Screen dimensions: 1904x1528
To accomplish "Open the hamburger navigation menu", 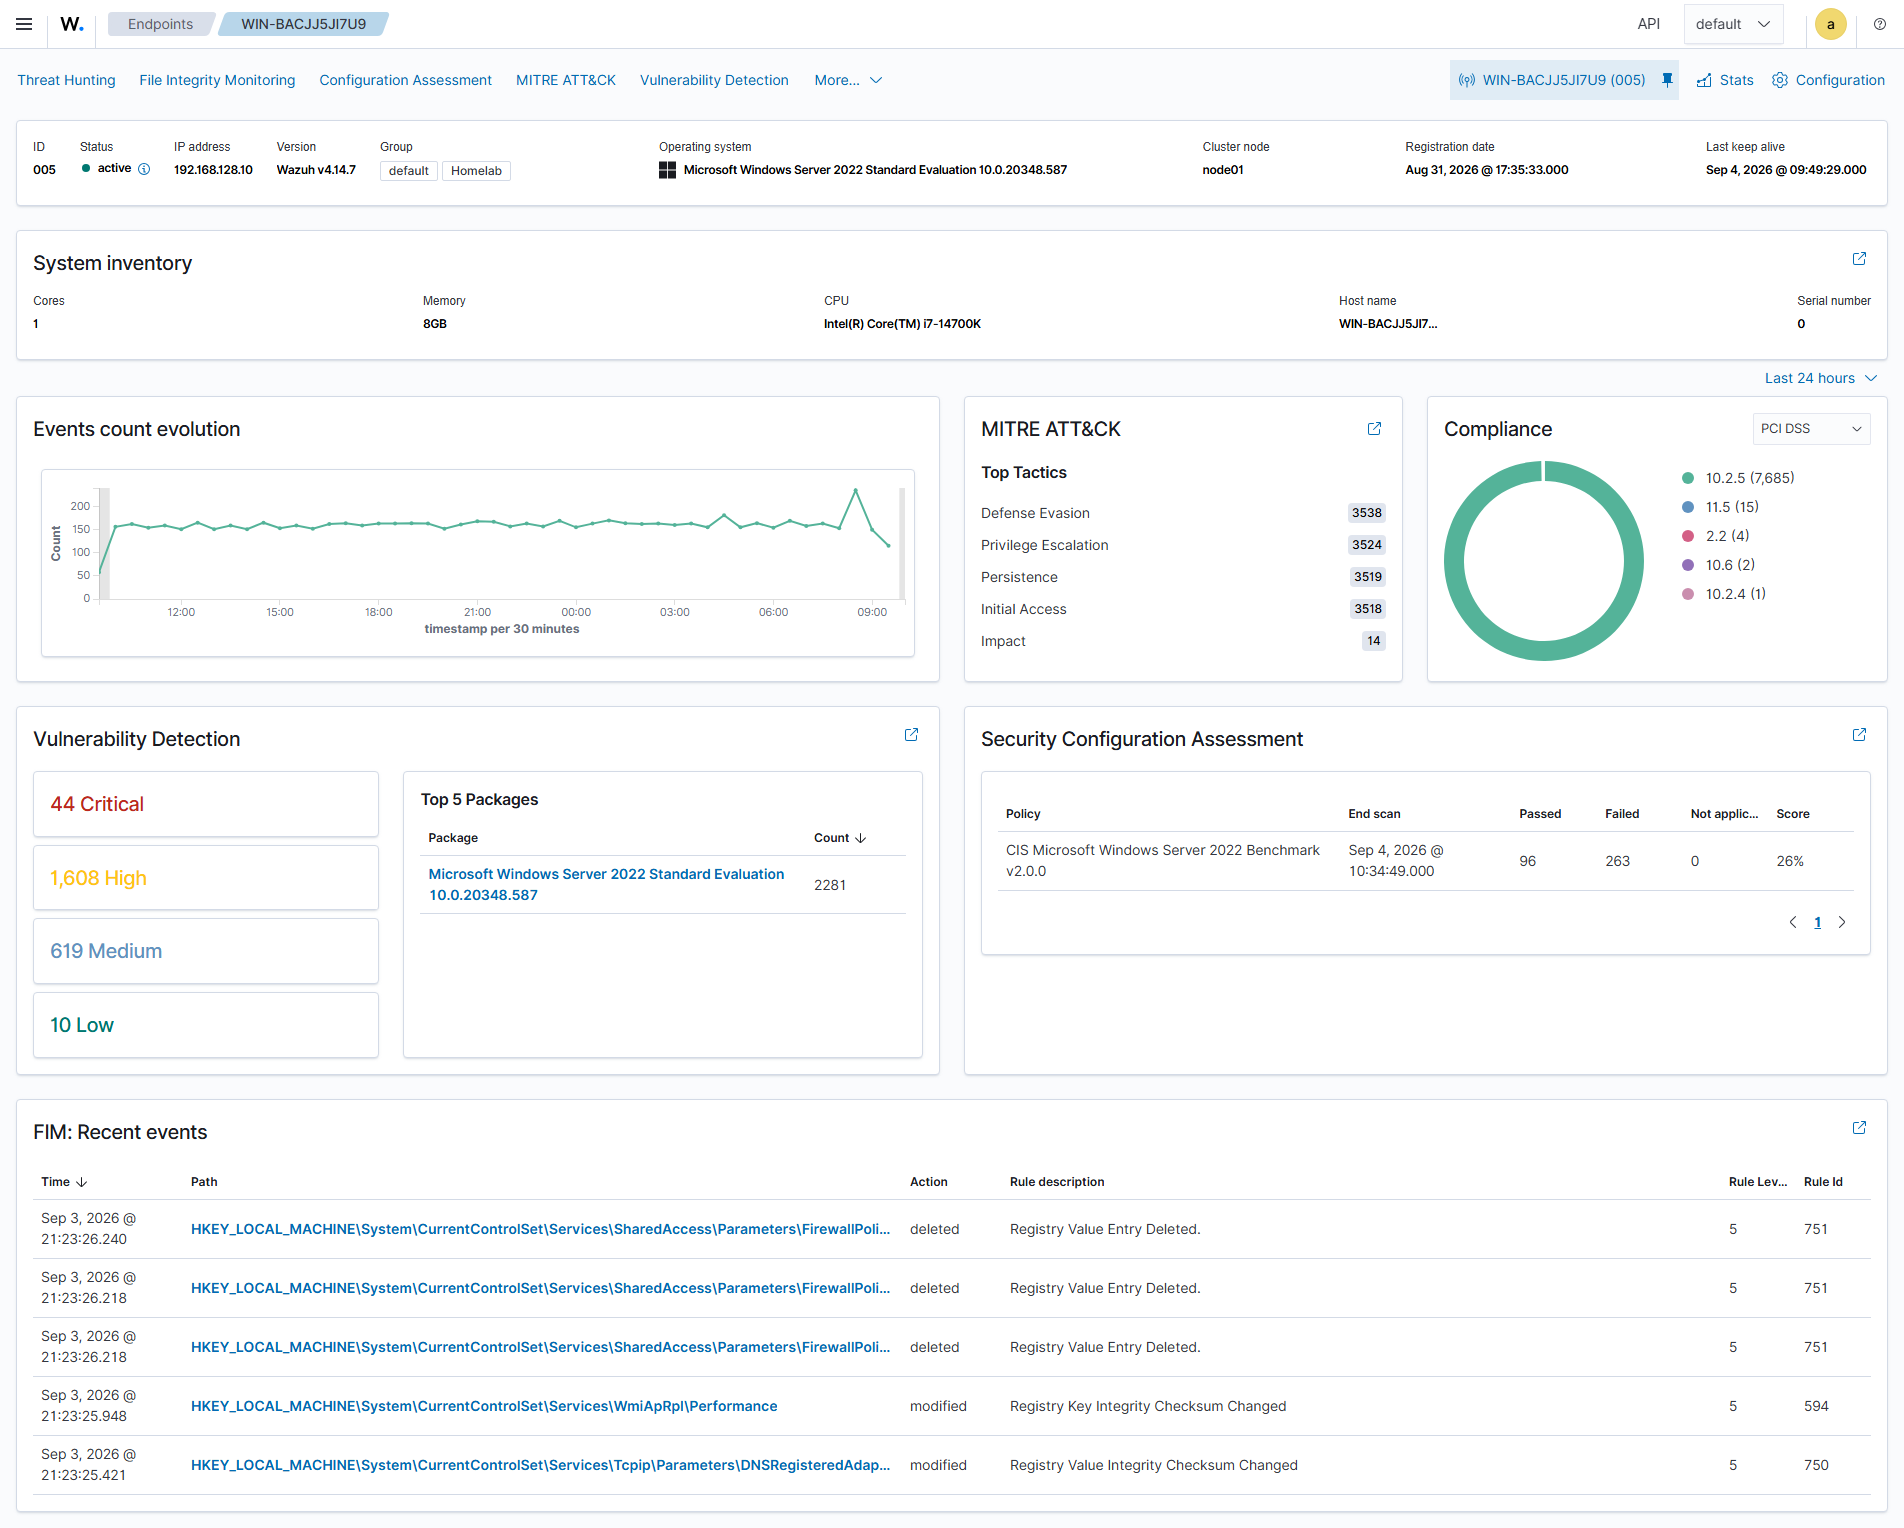I will click(x=24, y=24).
